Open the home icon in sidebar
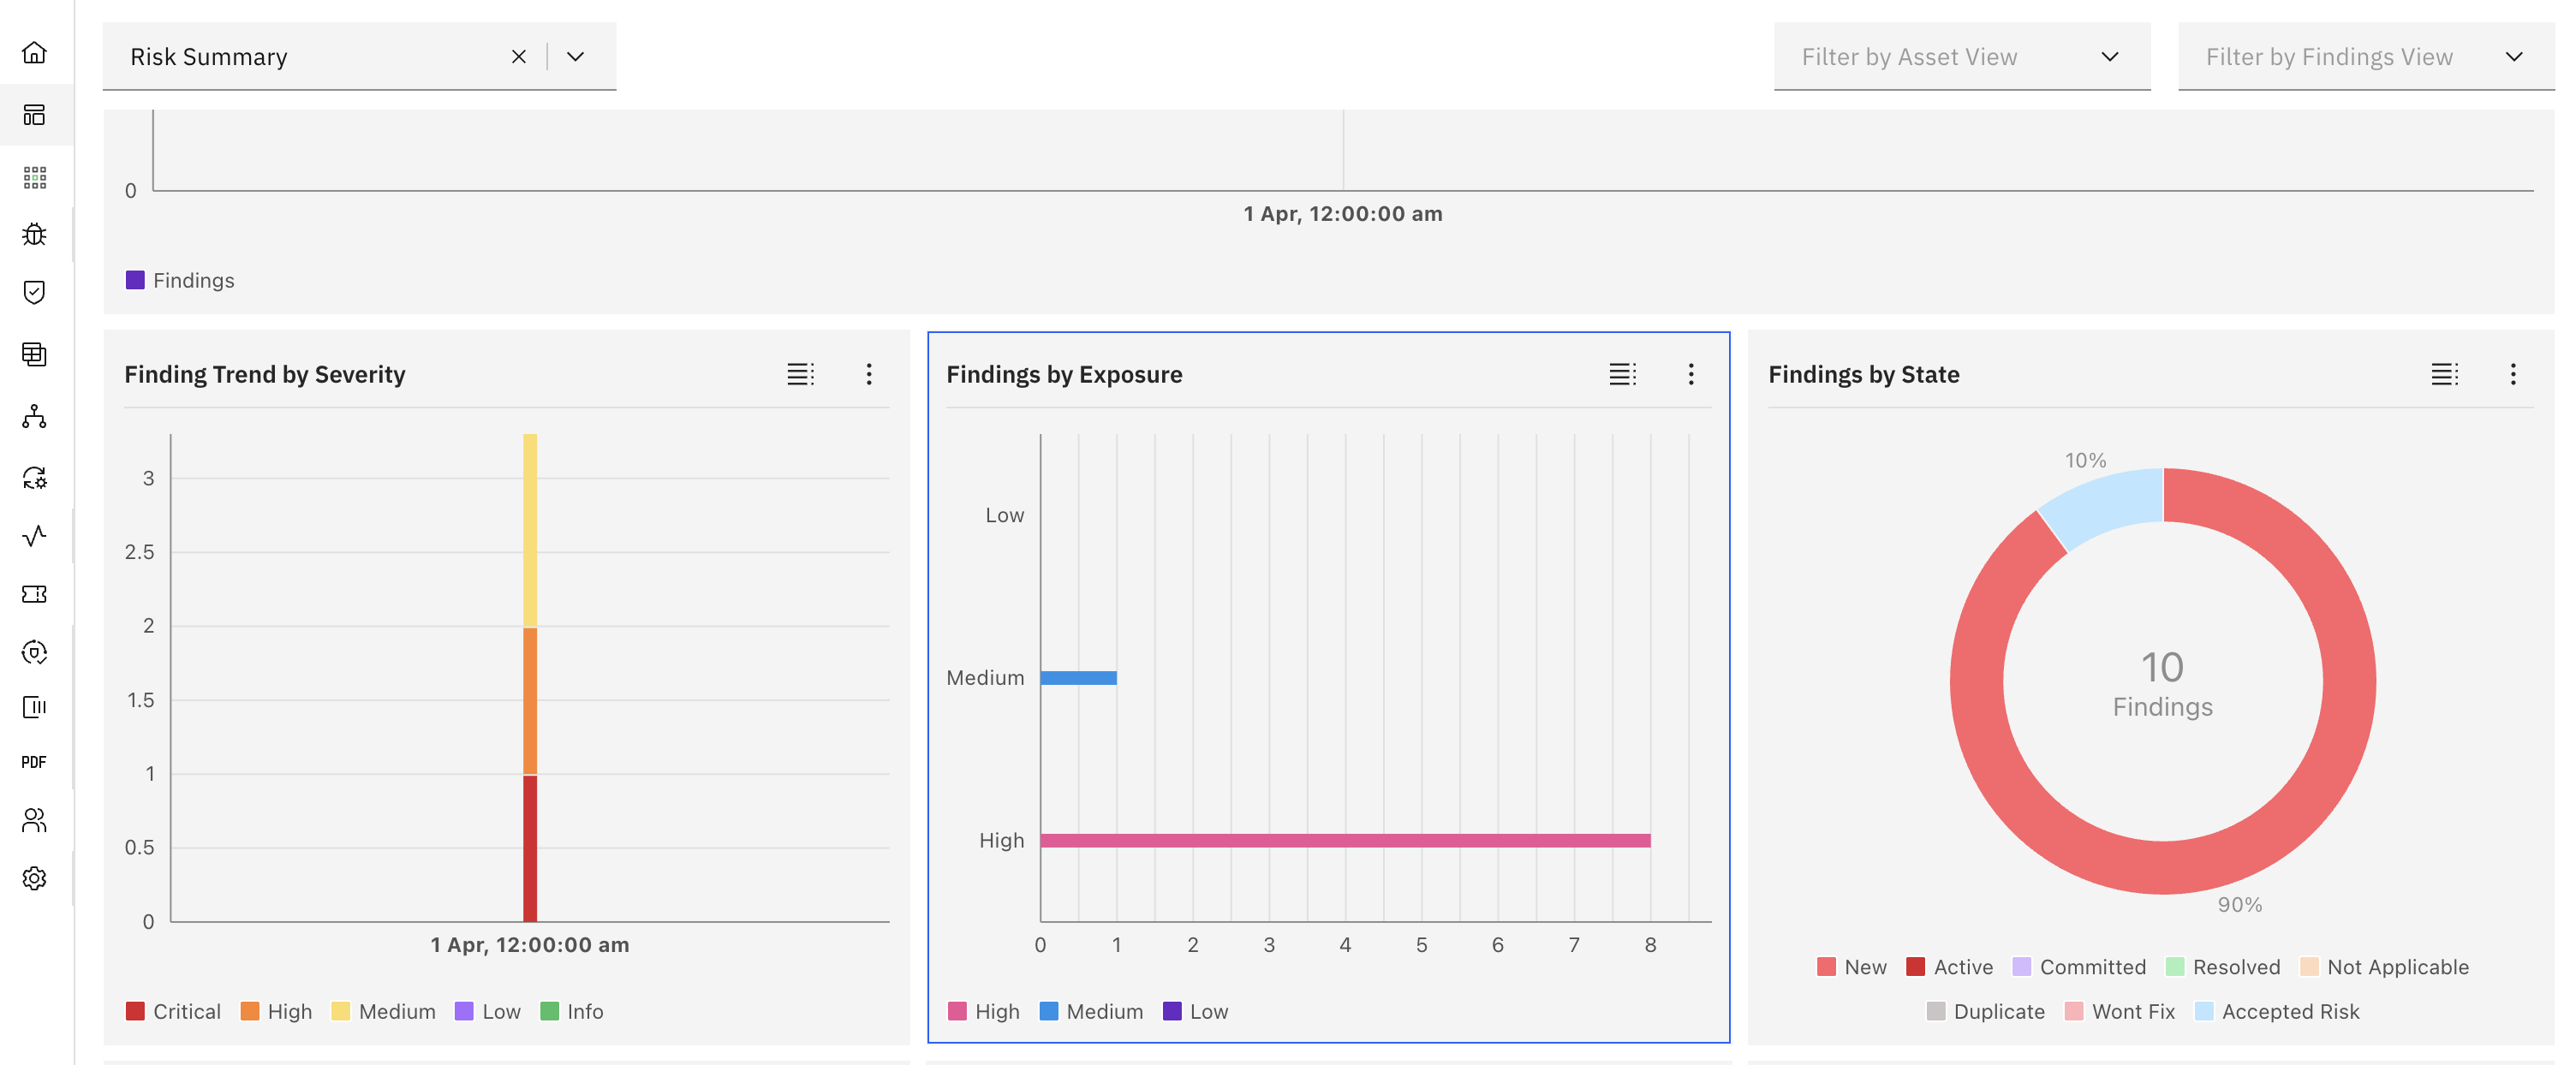 [x=34, y=53]
